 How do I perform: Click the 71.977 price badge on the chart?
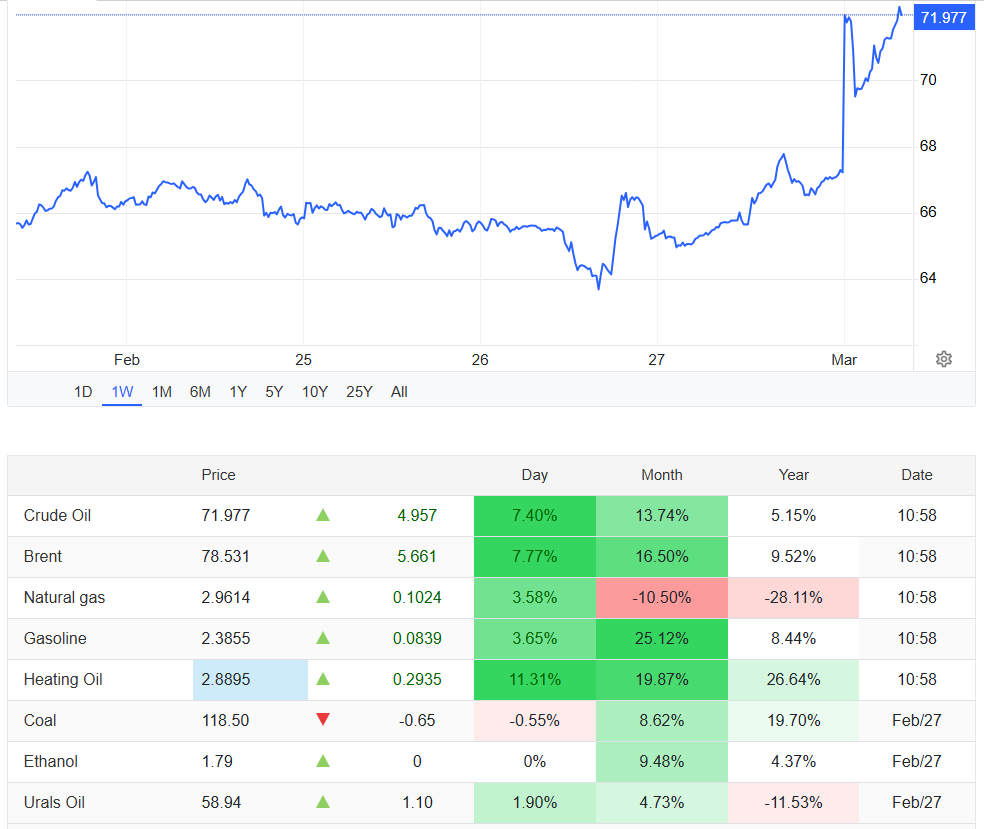click(944, 17)
